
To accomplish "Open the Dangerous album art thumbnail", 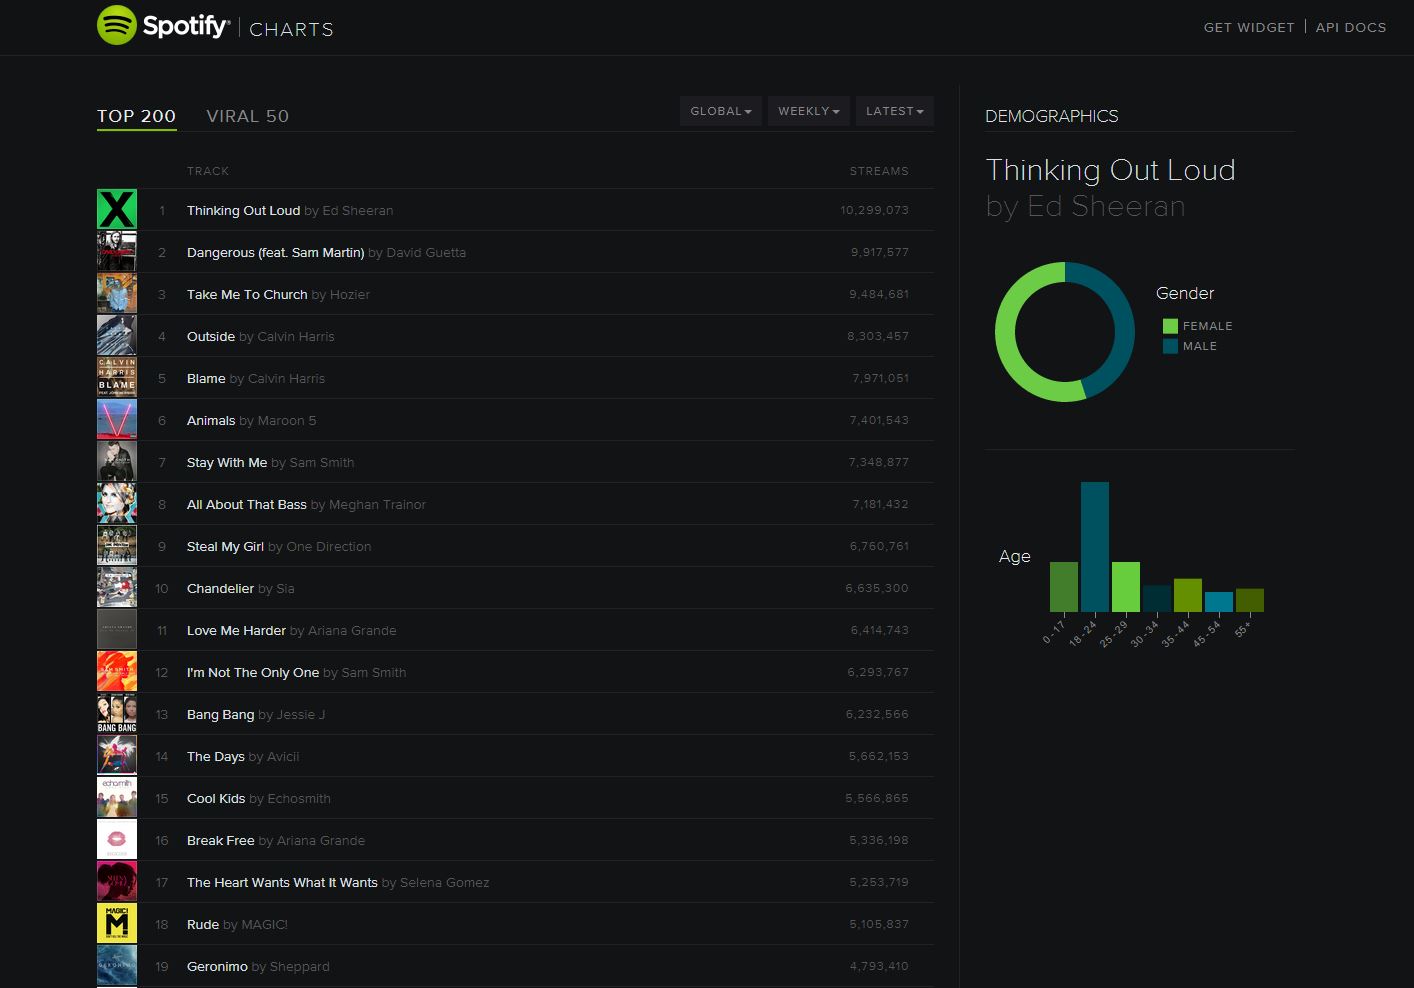I will [117, 252].
